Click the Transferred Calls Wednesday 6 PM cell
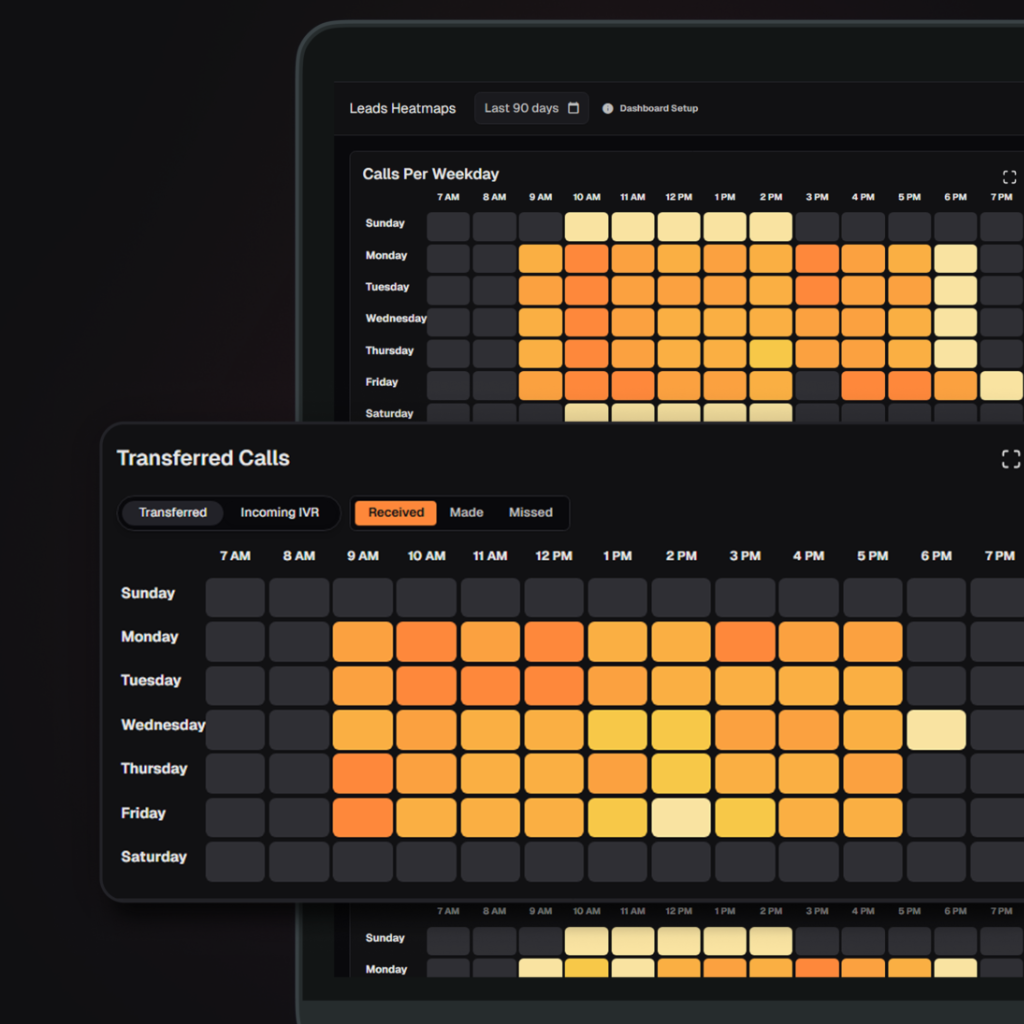This screenshot has height=1024, width=1024. 936,729
